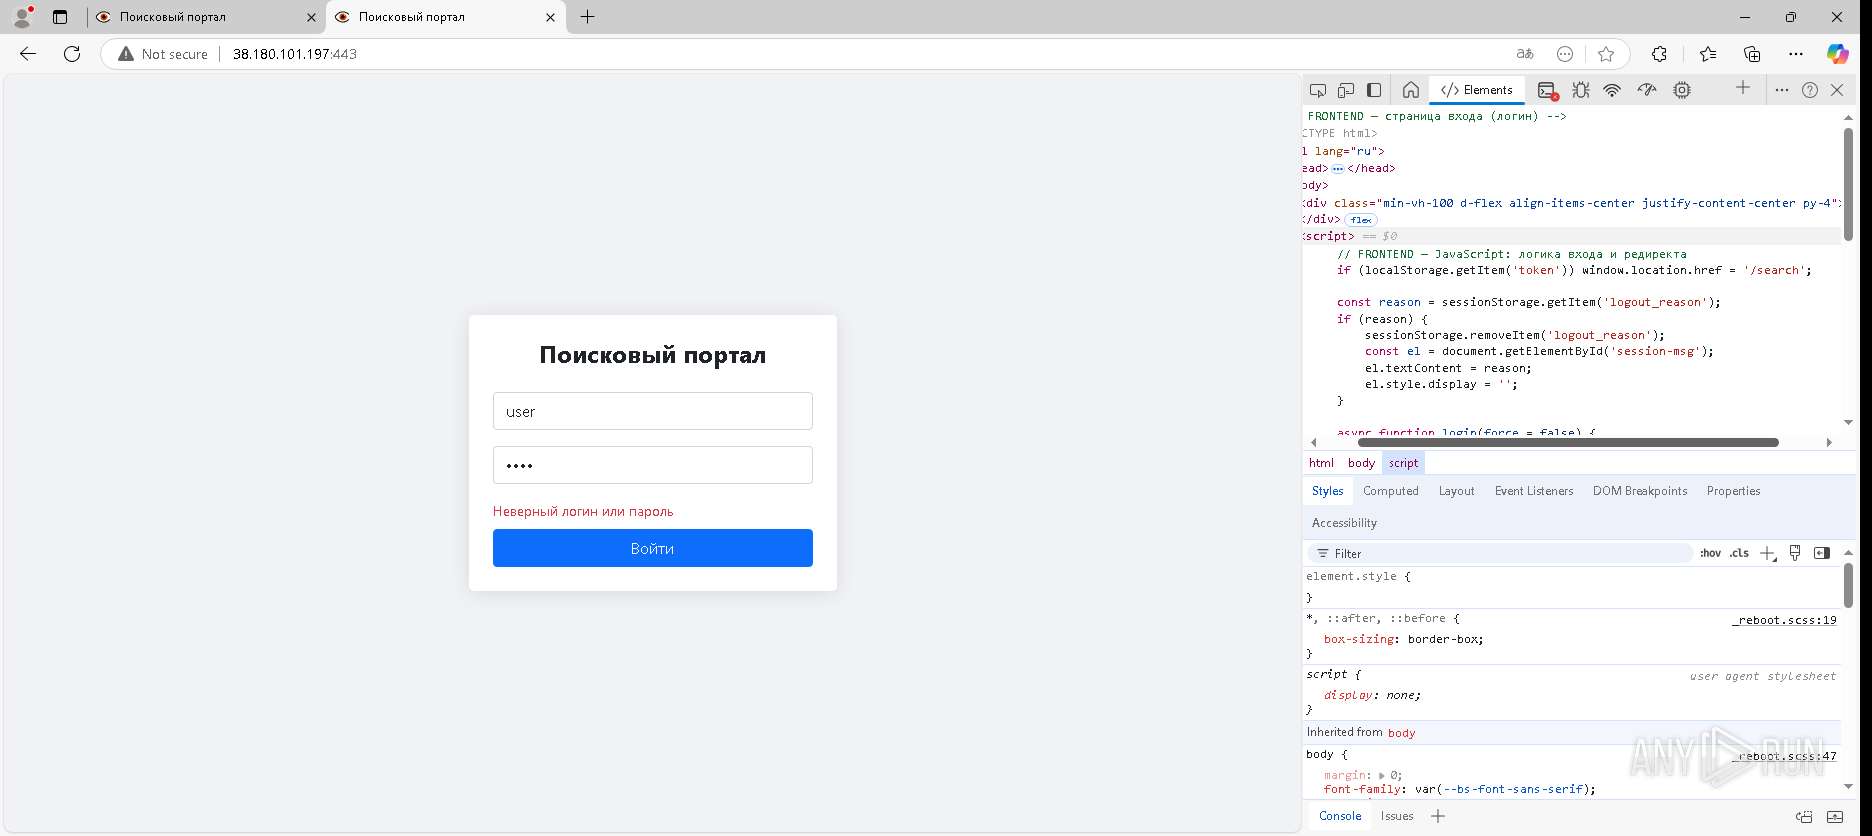The image size is (1872, 836).
Task: Switch to the Accessibility tab
Action: [1344, 523]
